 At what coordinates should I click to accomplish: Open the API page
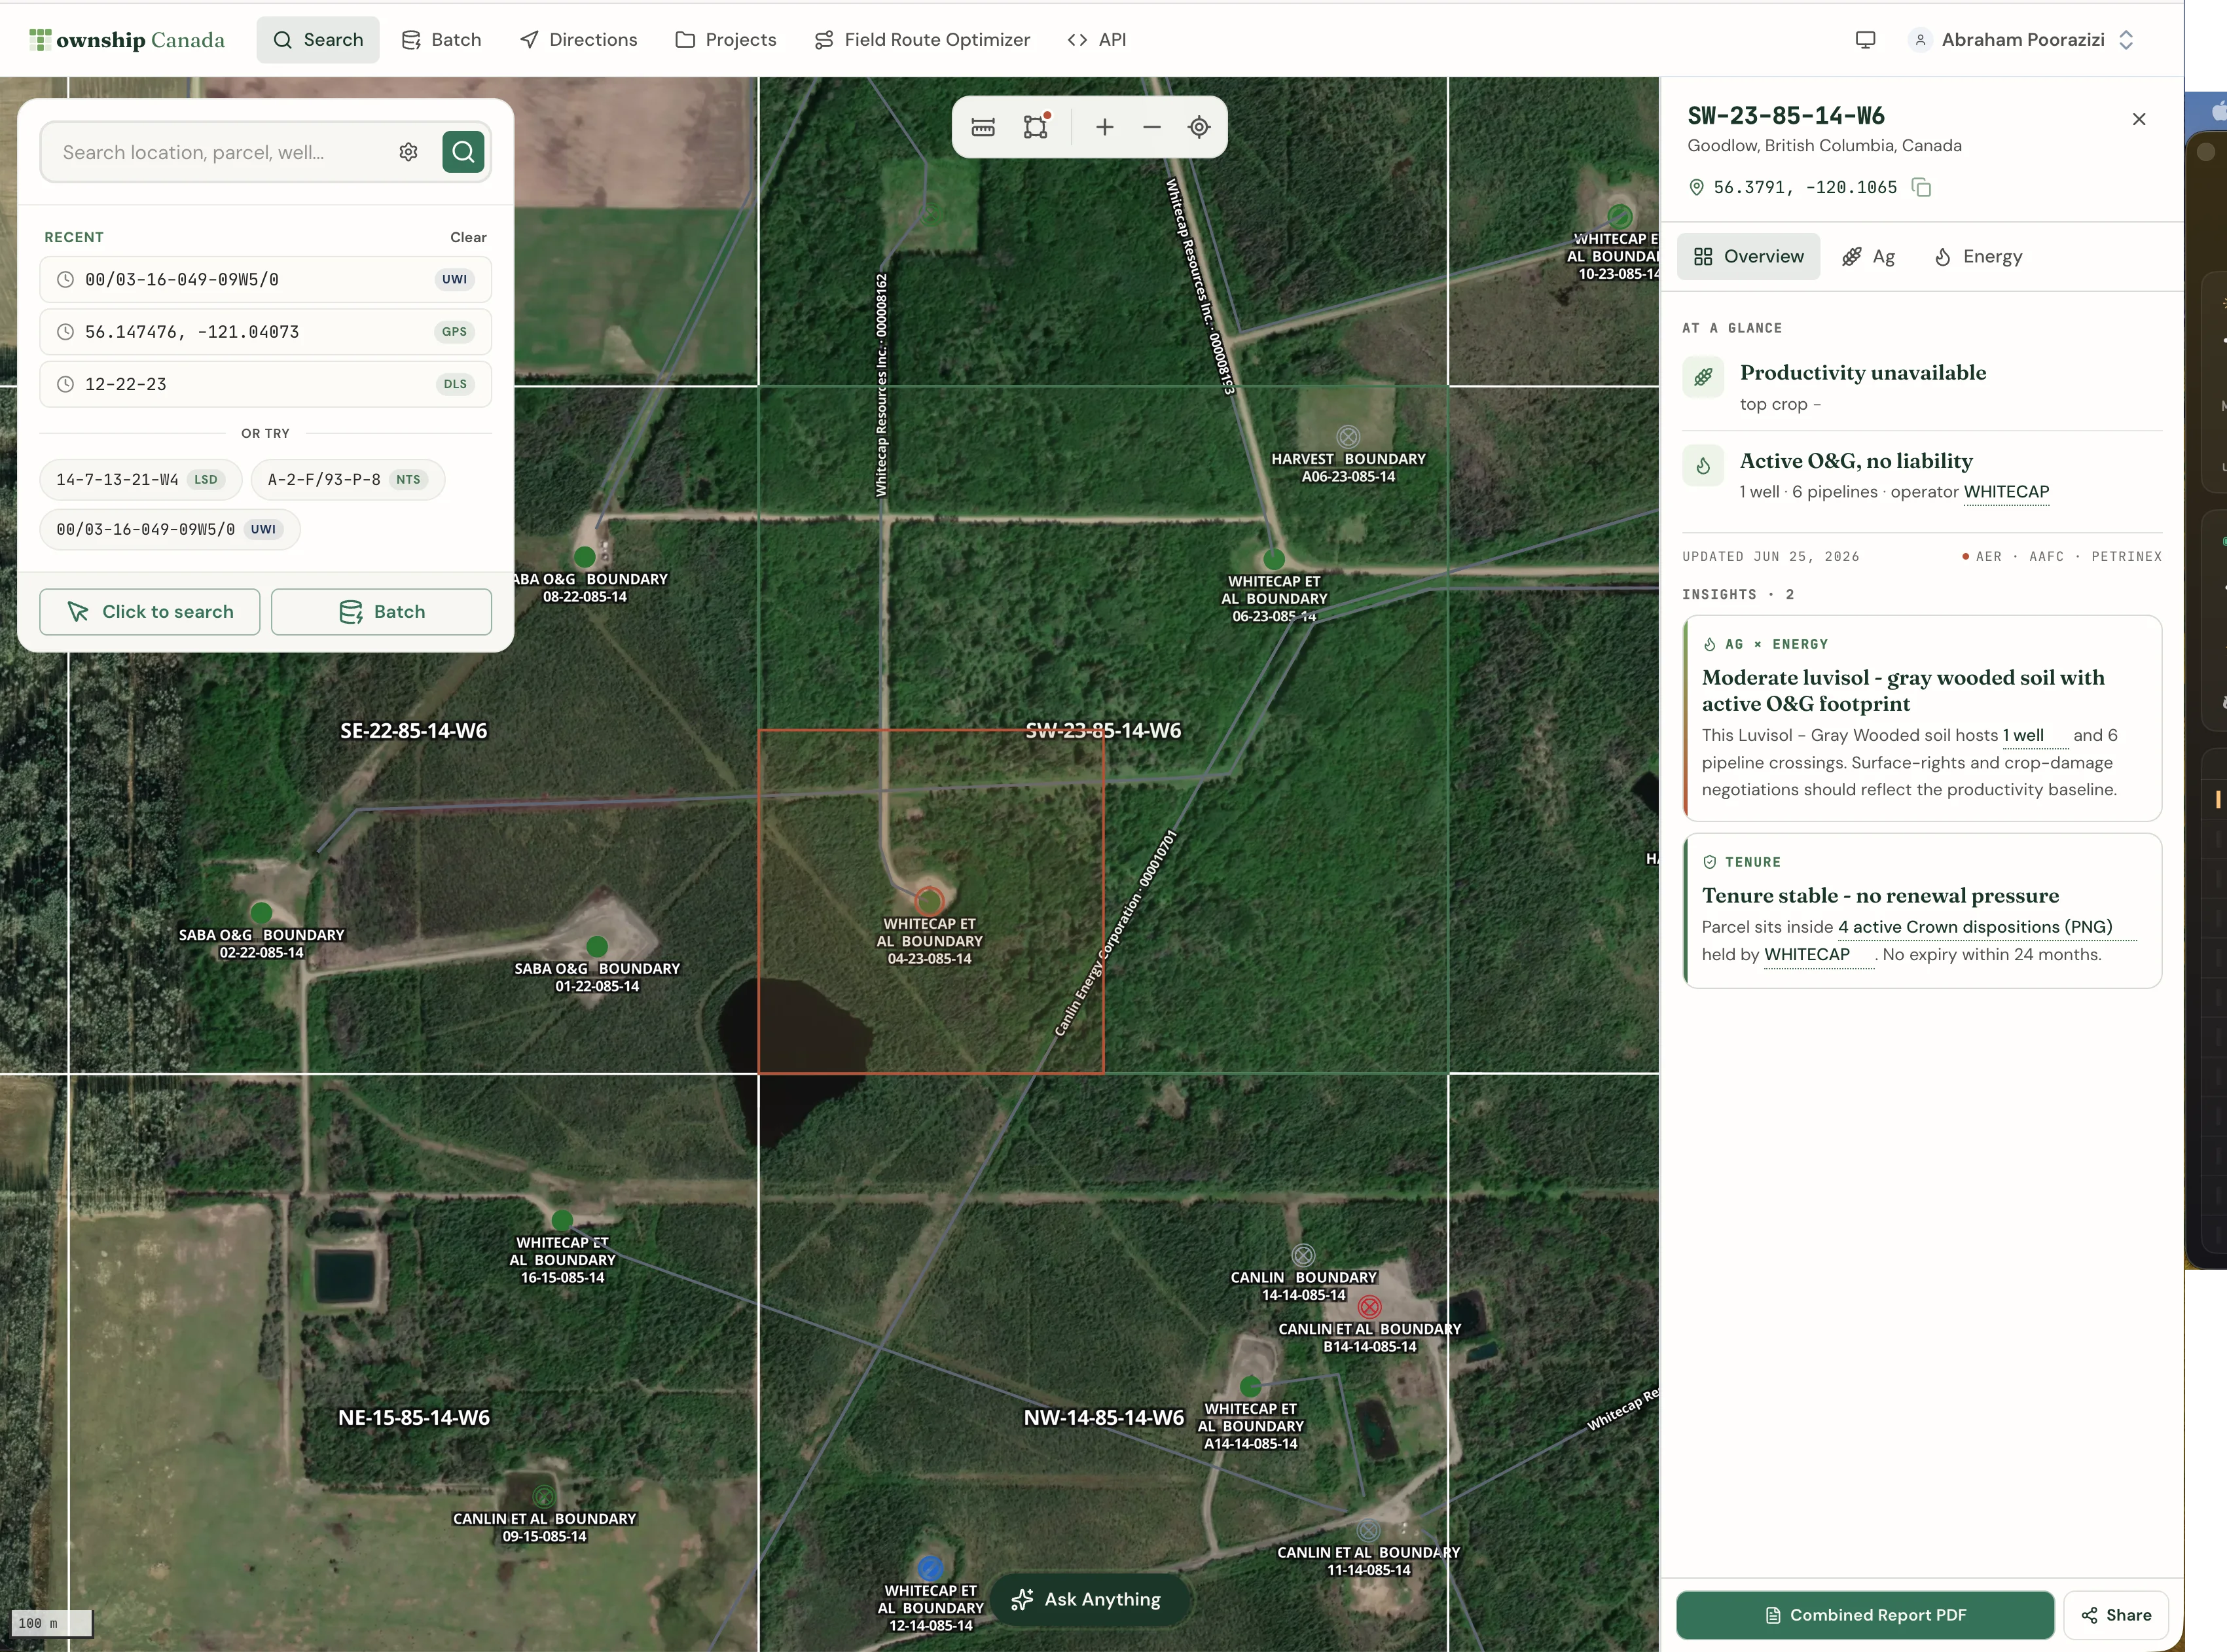point(1097,40)
